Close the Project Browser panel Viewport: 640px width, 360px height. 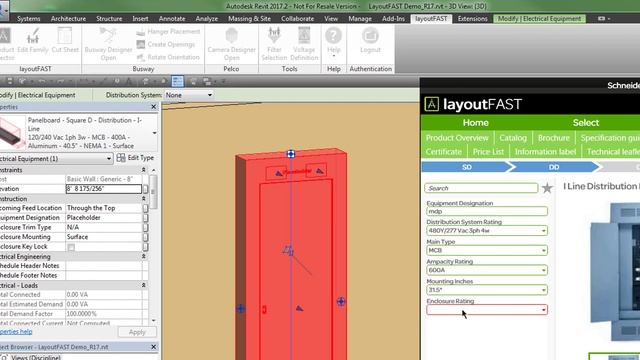(x=153, y=347)
